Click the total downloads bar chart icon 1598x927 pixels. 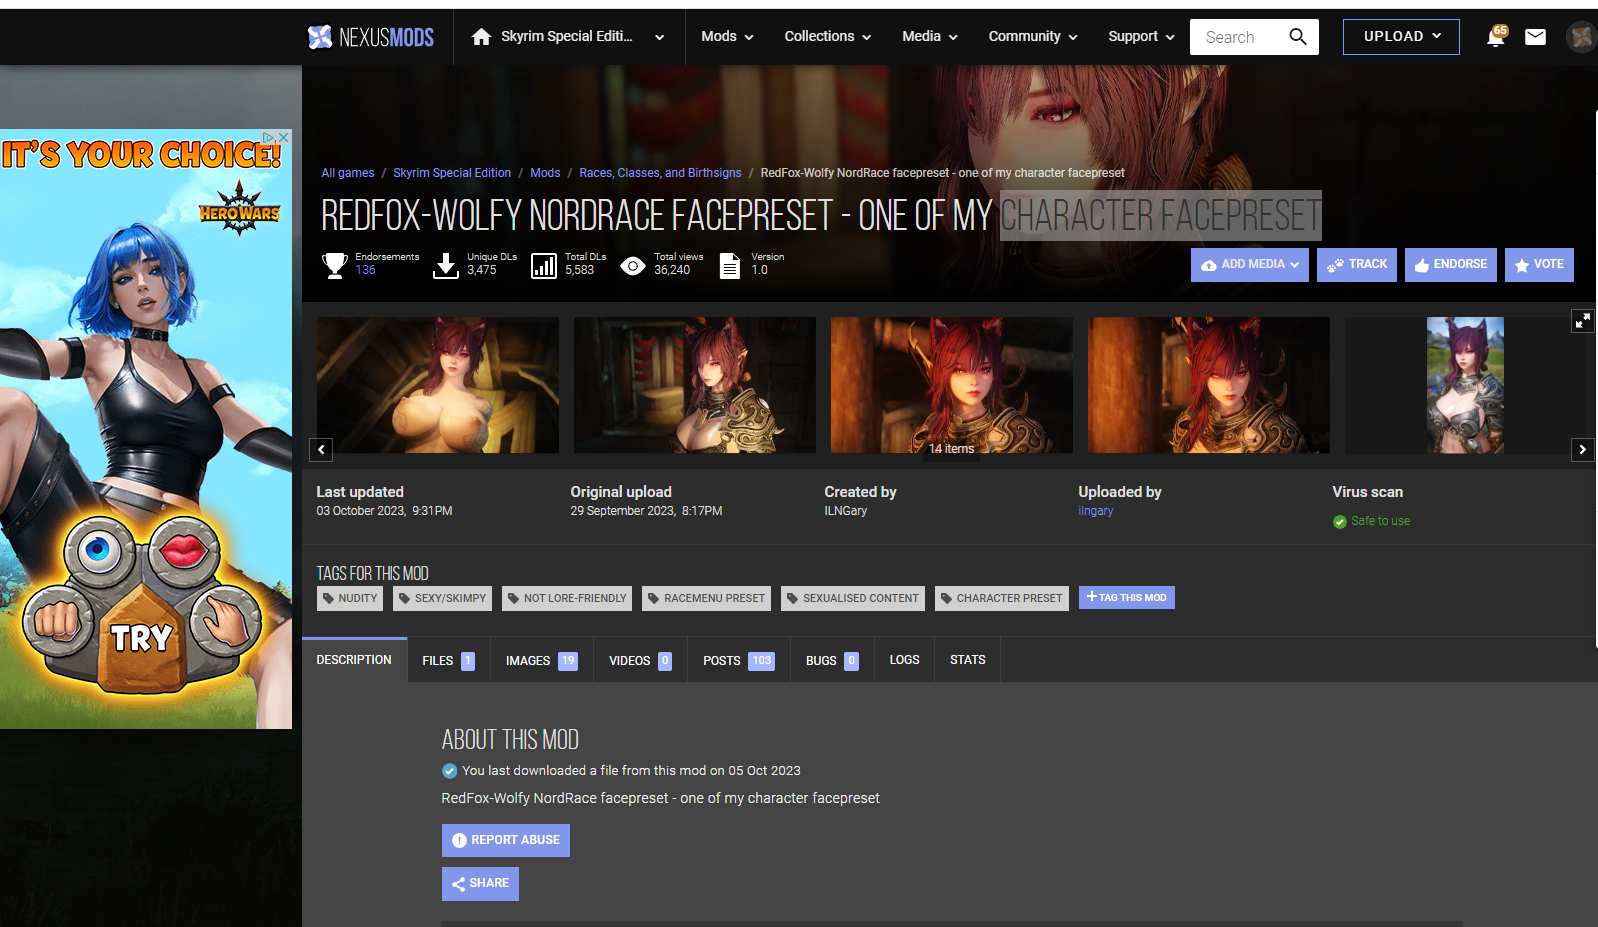click(544, 265)
